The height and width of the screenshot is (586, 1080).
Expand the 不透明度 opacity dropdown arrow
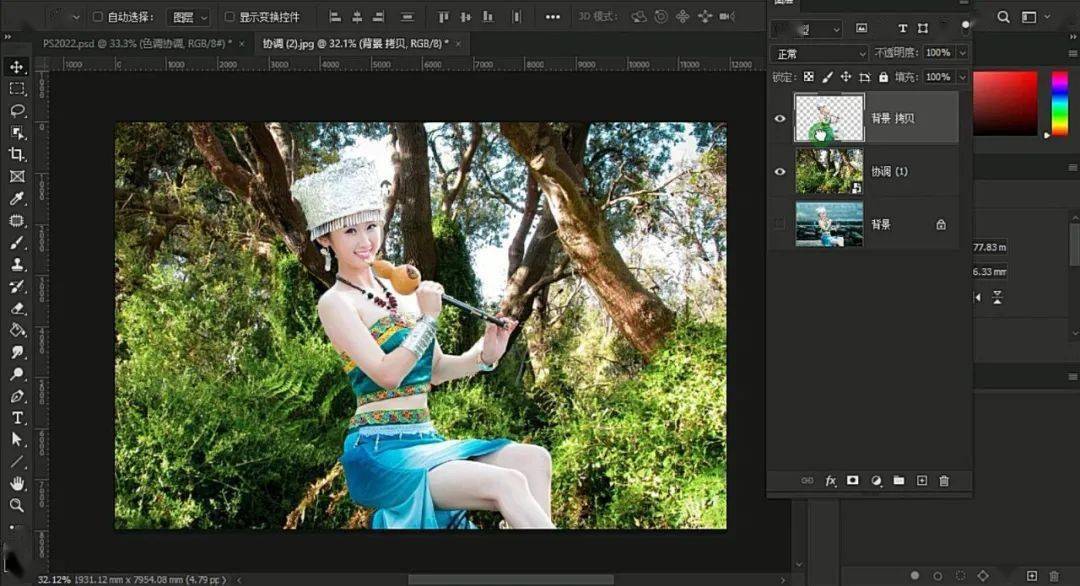(963, 53)
